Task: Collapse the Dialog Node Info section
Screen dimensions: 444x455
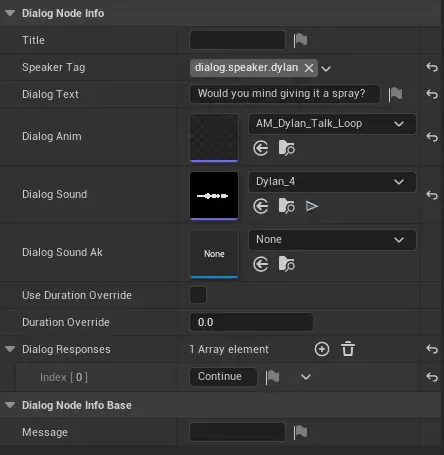Action: (x=10, y=13)
